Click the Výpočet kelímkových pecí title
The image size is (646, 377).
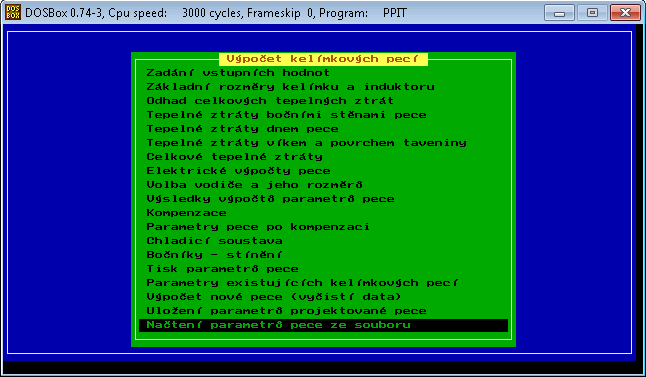323,59
